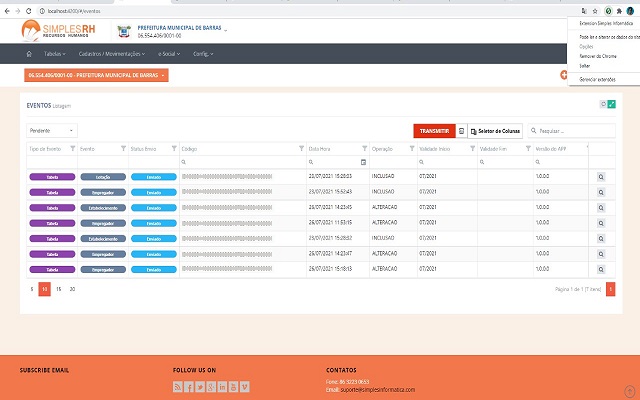Expand company chevron beside header Prefeitura name
The image size is (640, 400).
pos(225,30)
